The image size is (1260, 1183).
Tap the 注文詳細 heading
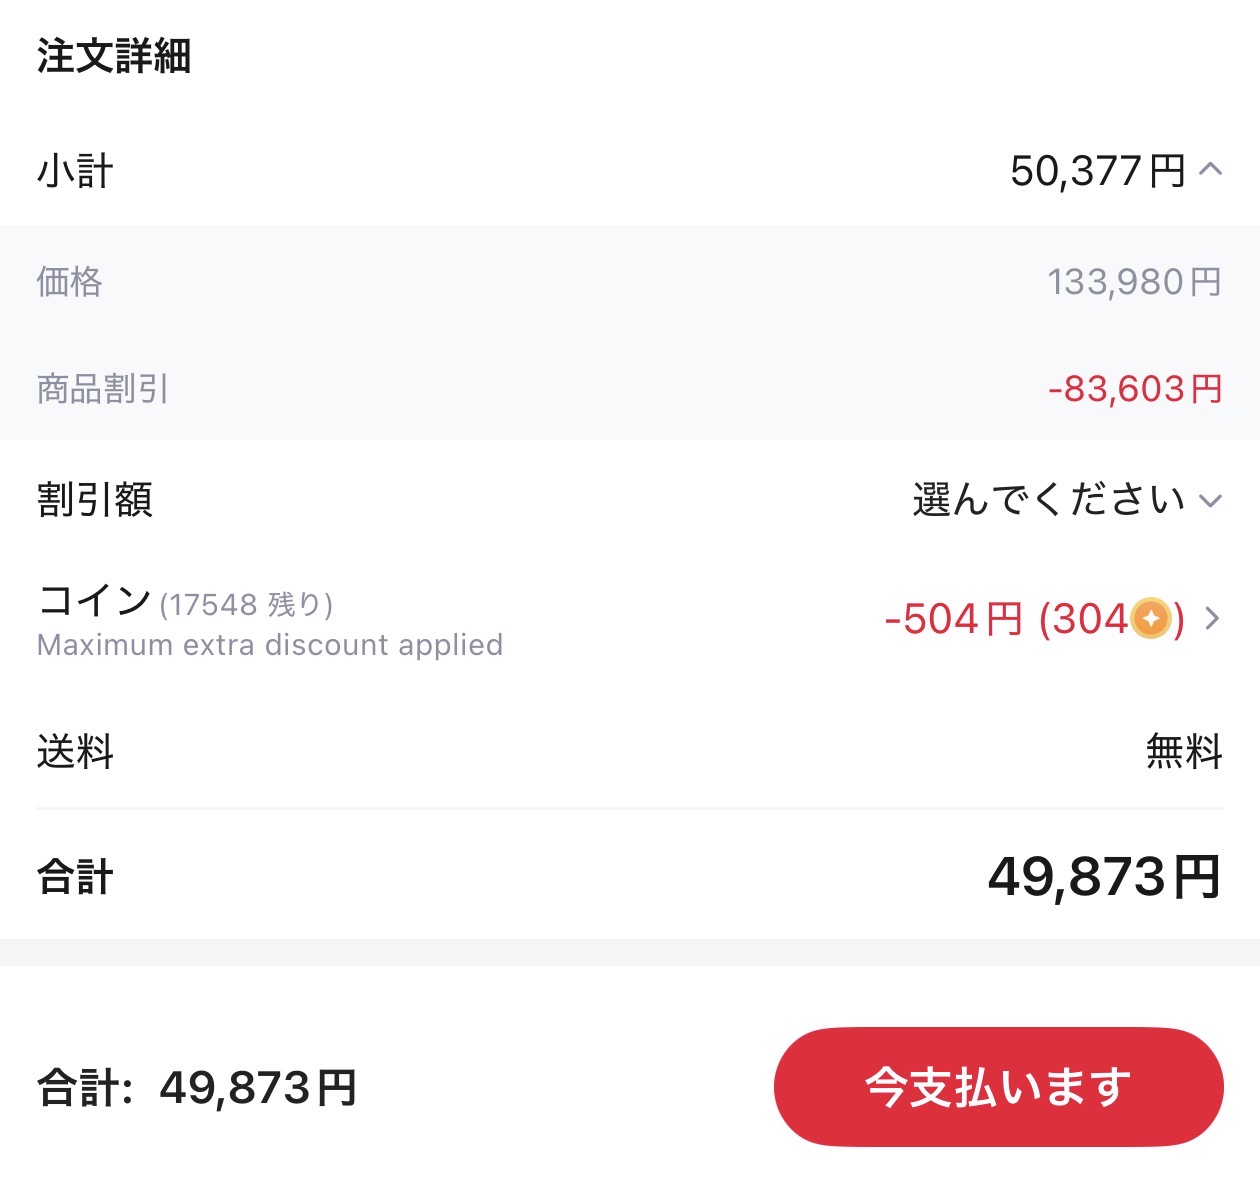pyautogui.click(x=114, y=56)
